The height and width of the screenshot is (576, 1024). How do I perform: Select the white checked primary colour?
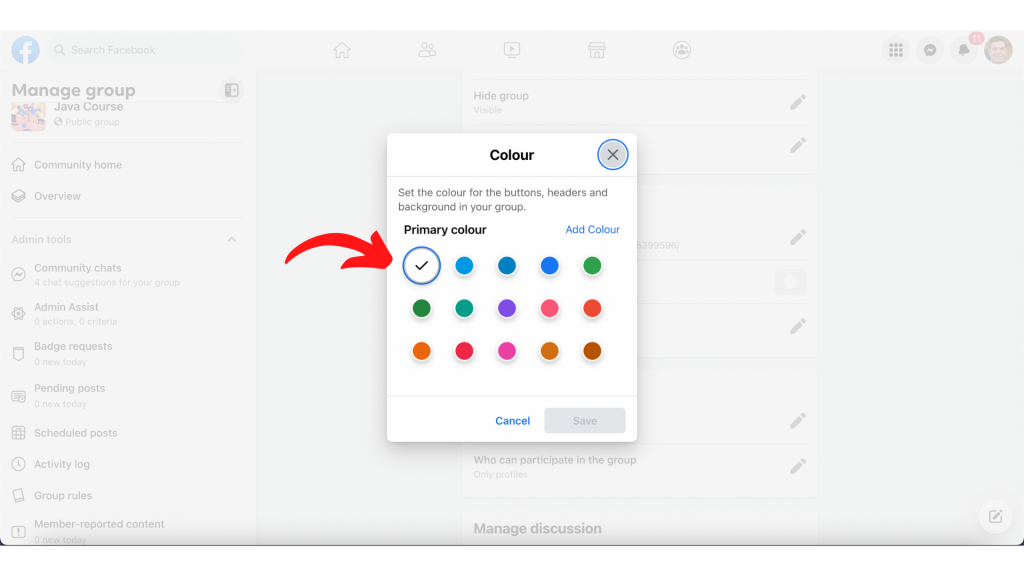click(422, 266)
